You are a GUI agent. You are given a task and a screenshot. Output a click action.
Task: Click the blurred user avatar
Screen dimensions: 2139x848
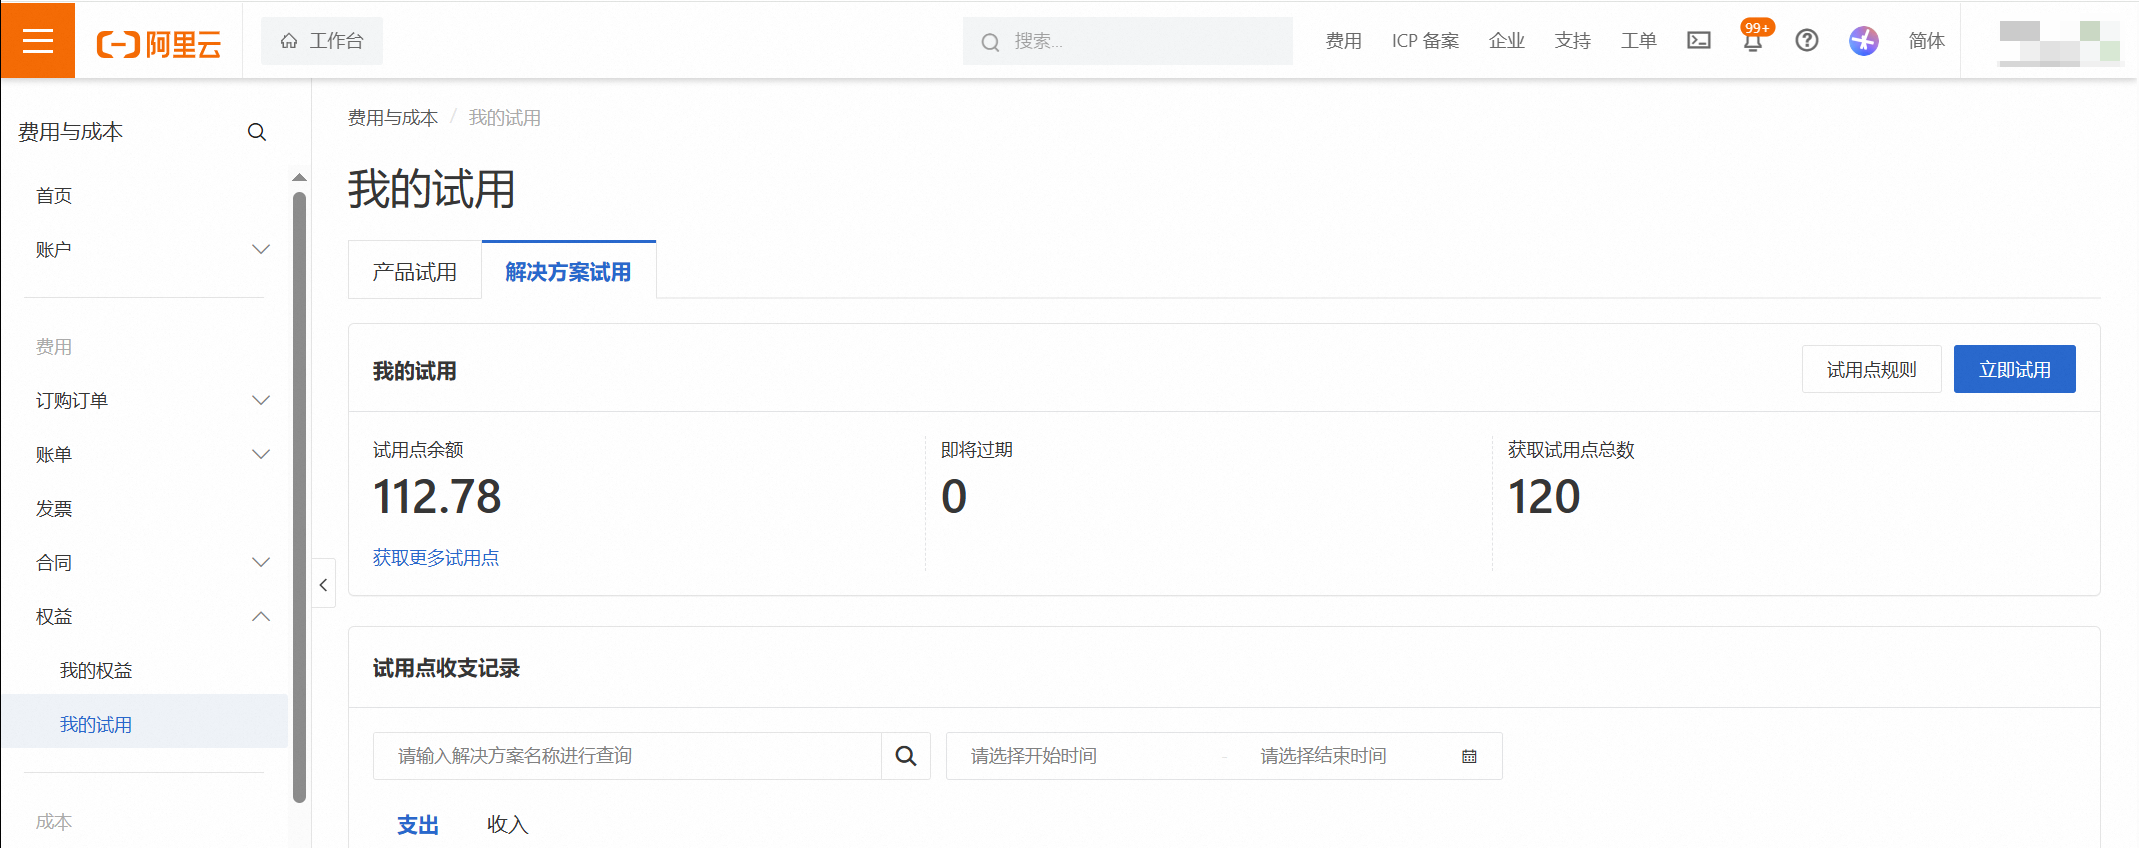(2059, 43)
